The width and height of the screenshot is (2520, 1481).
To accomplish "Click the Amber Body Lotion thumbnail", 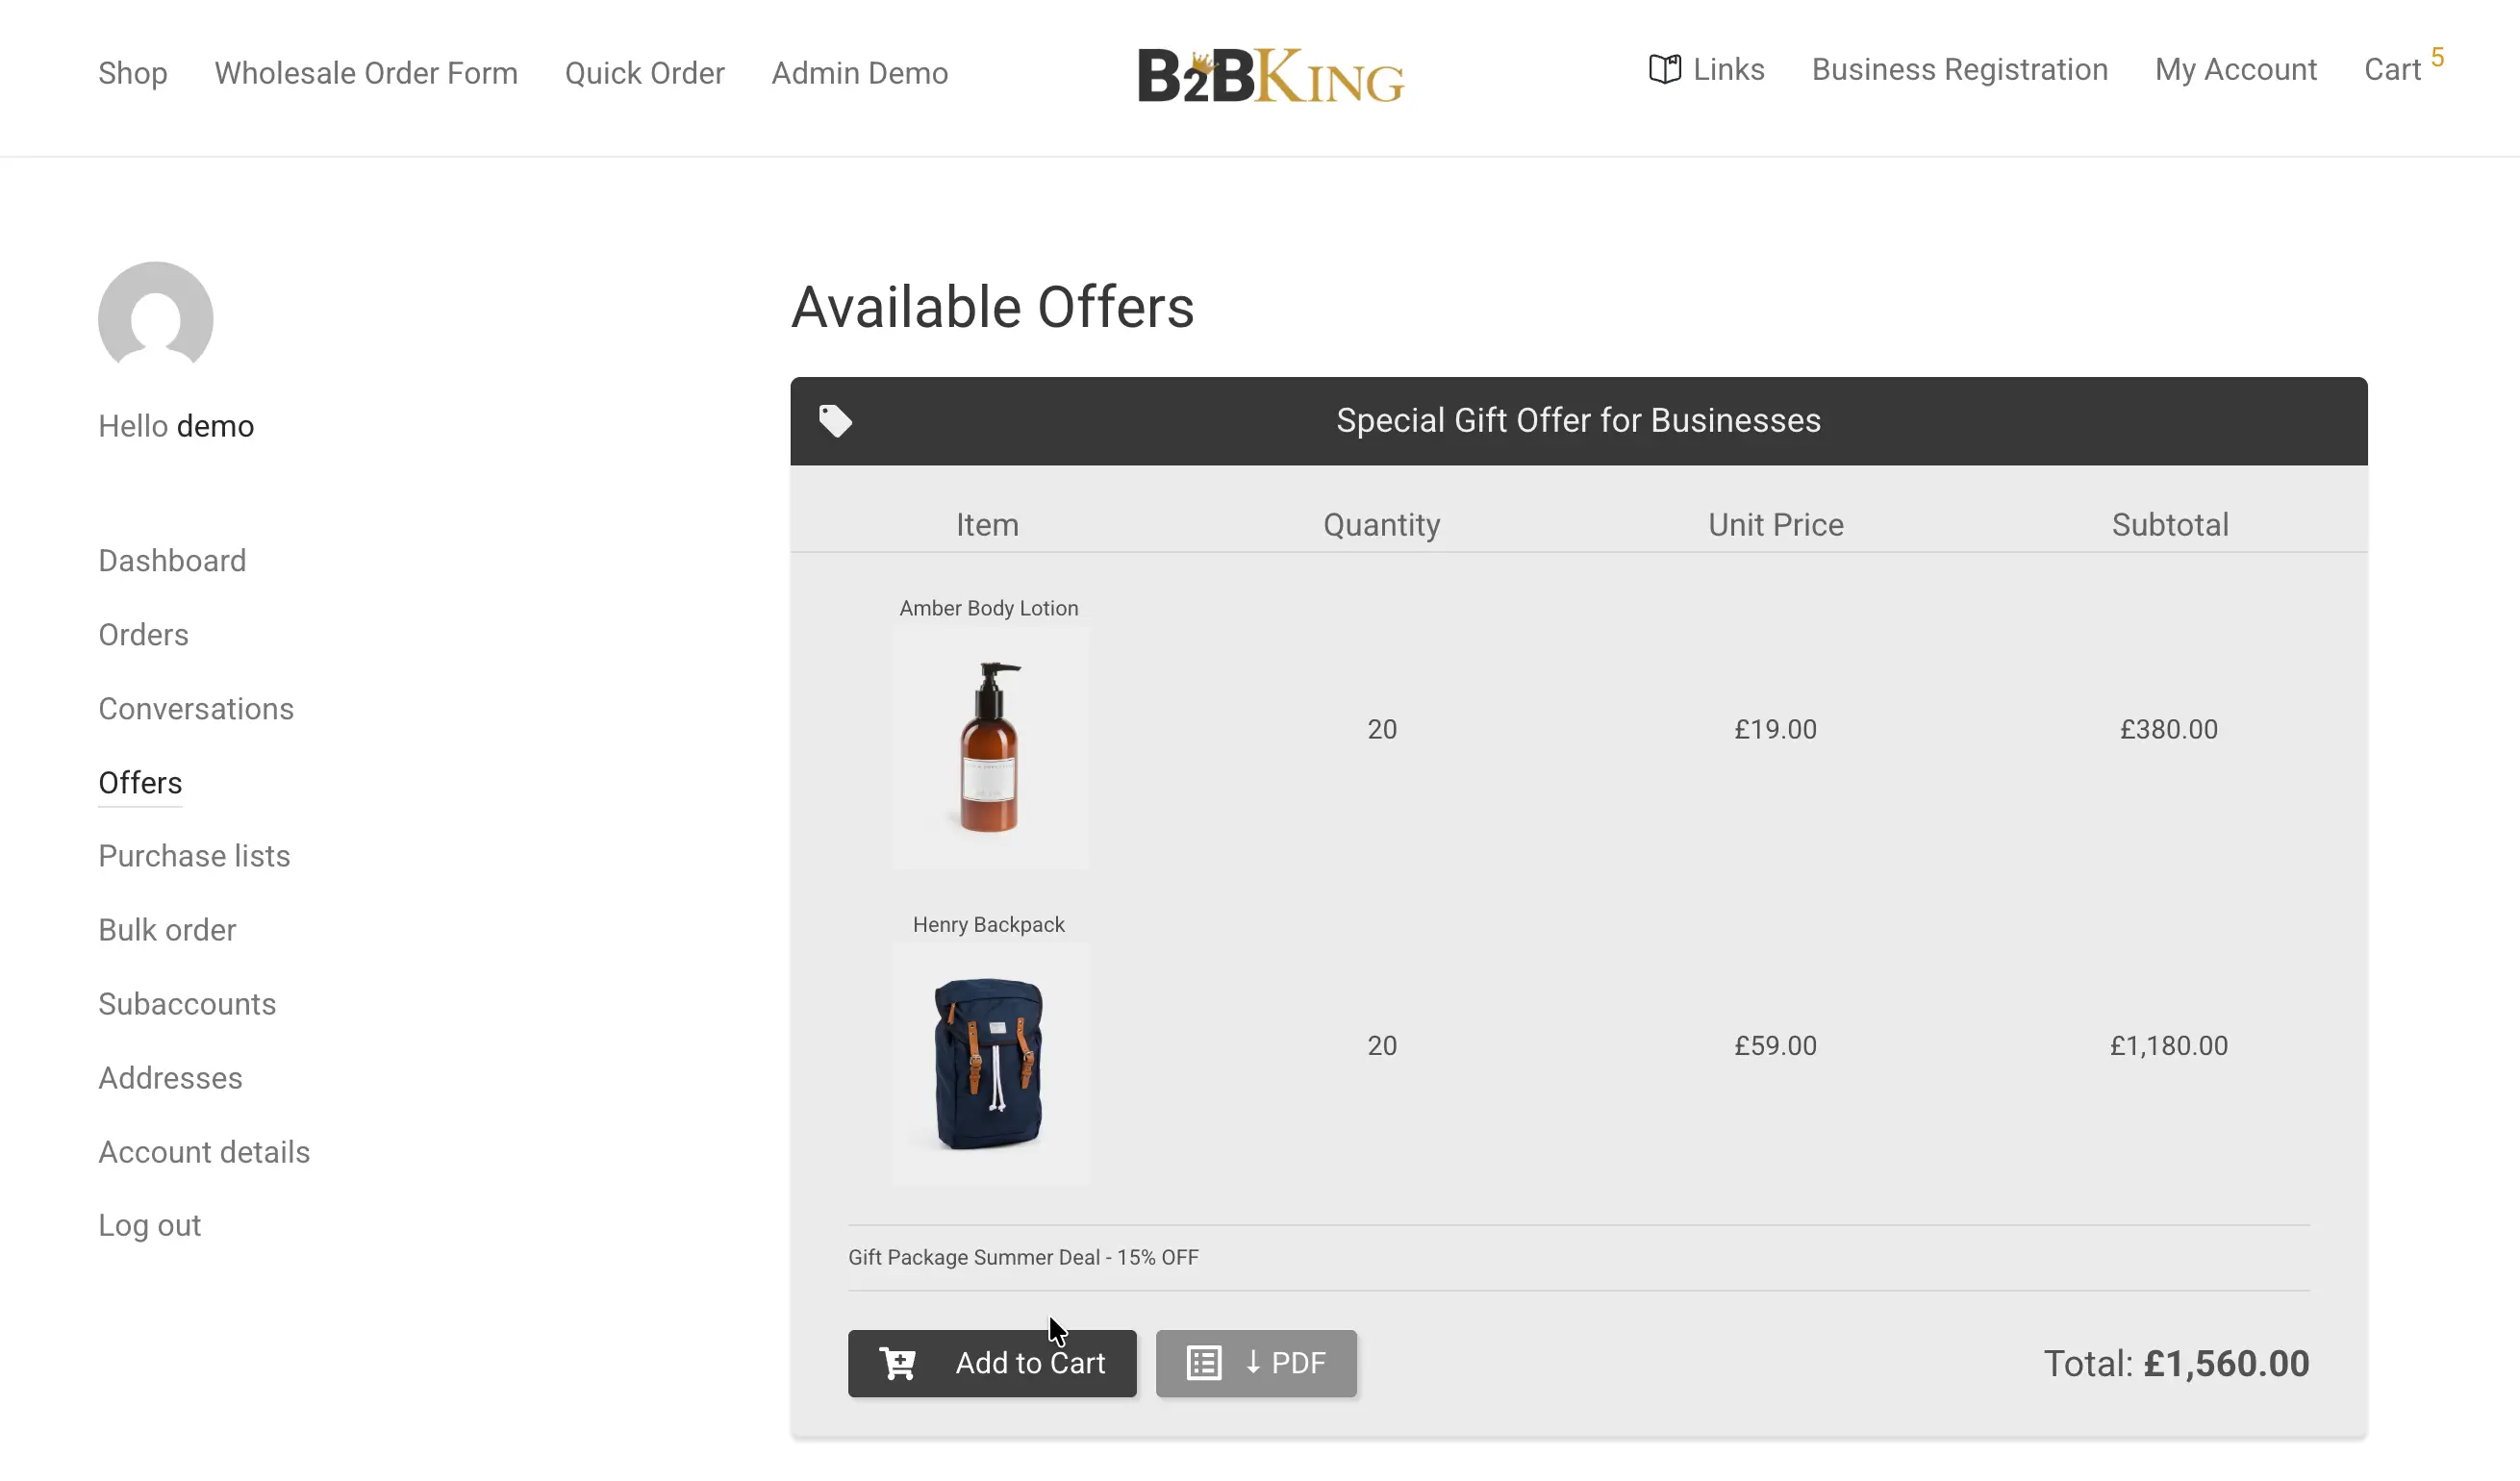I will pos(989,747).
